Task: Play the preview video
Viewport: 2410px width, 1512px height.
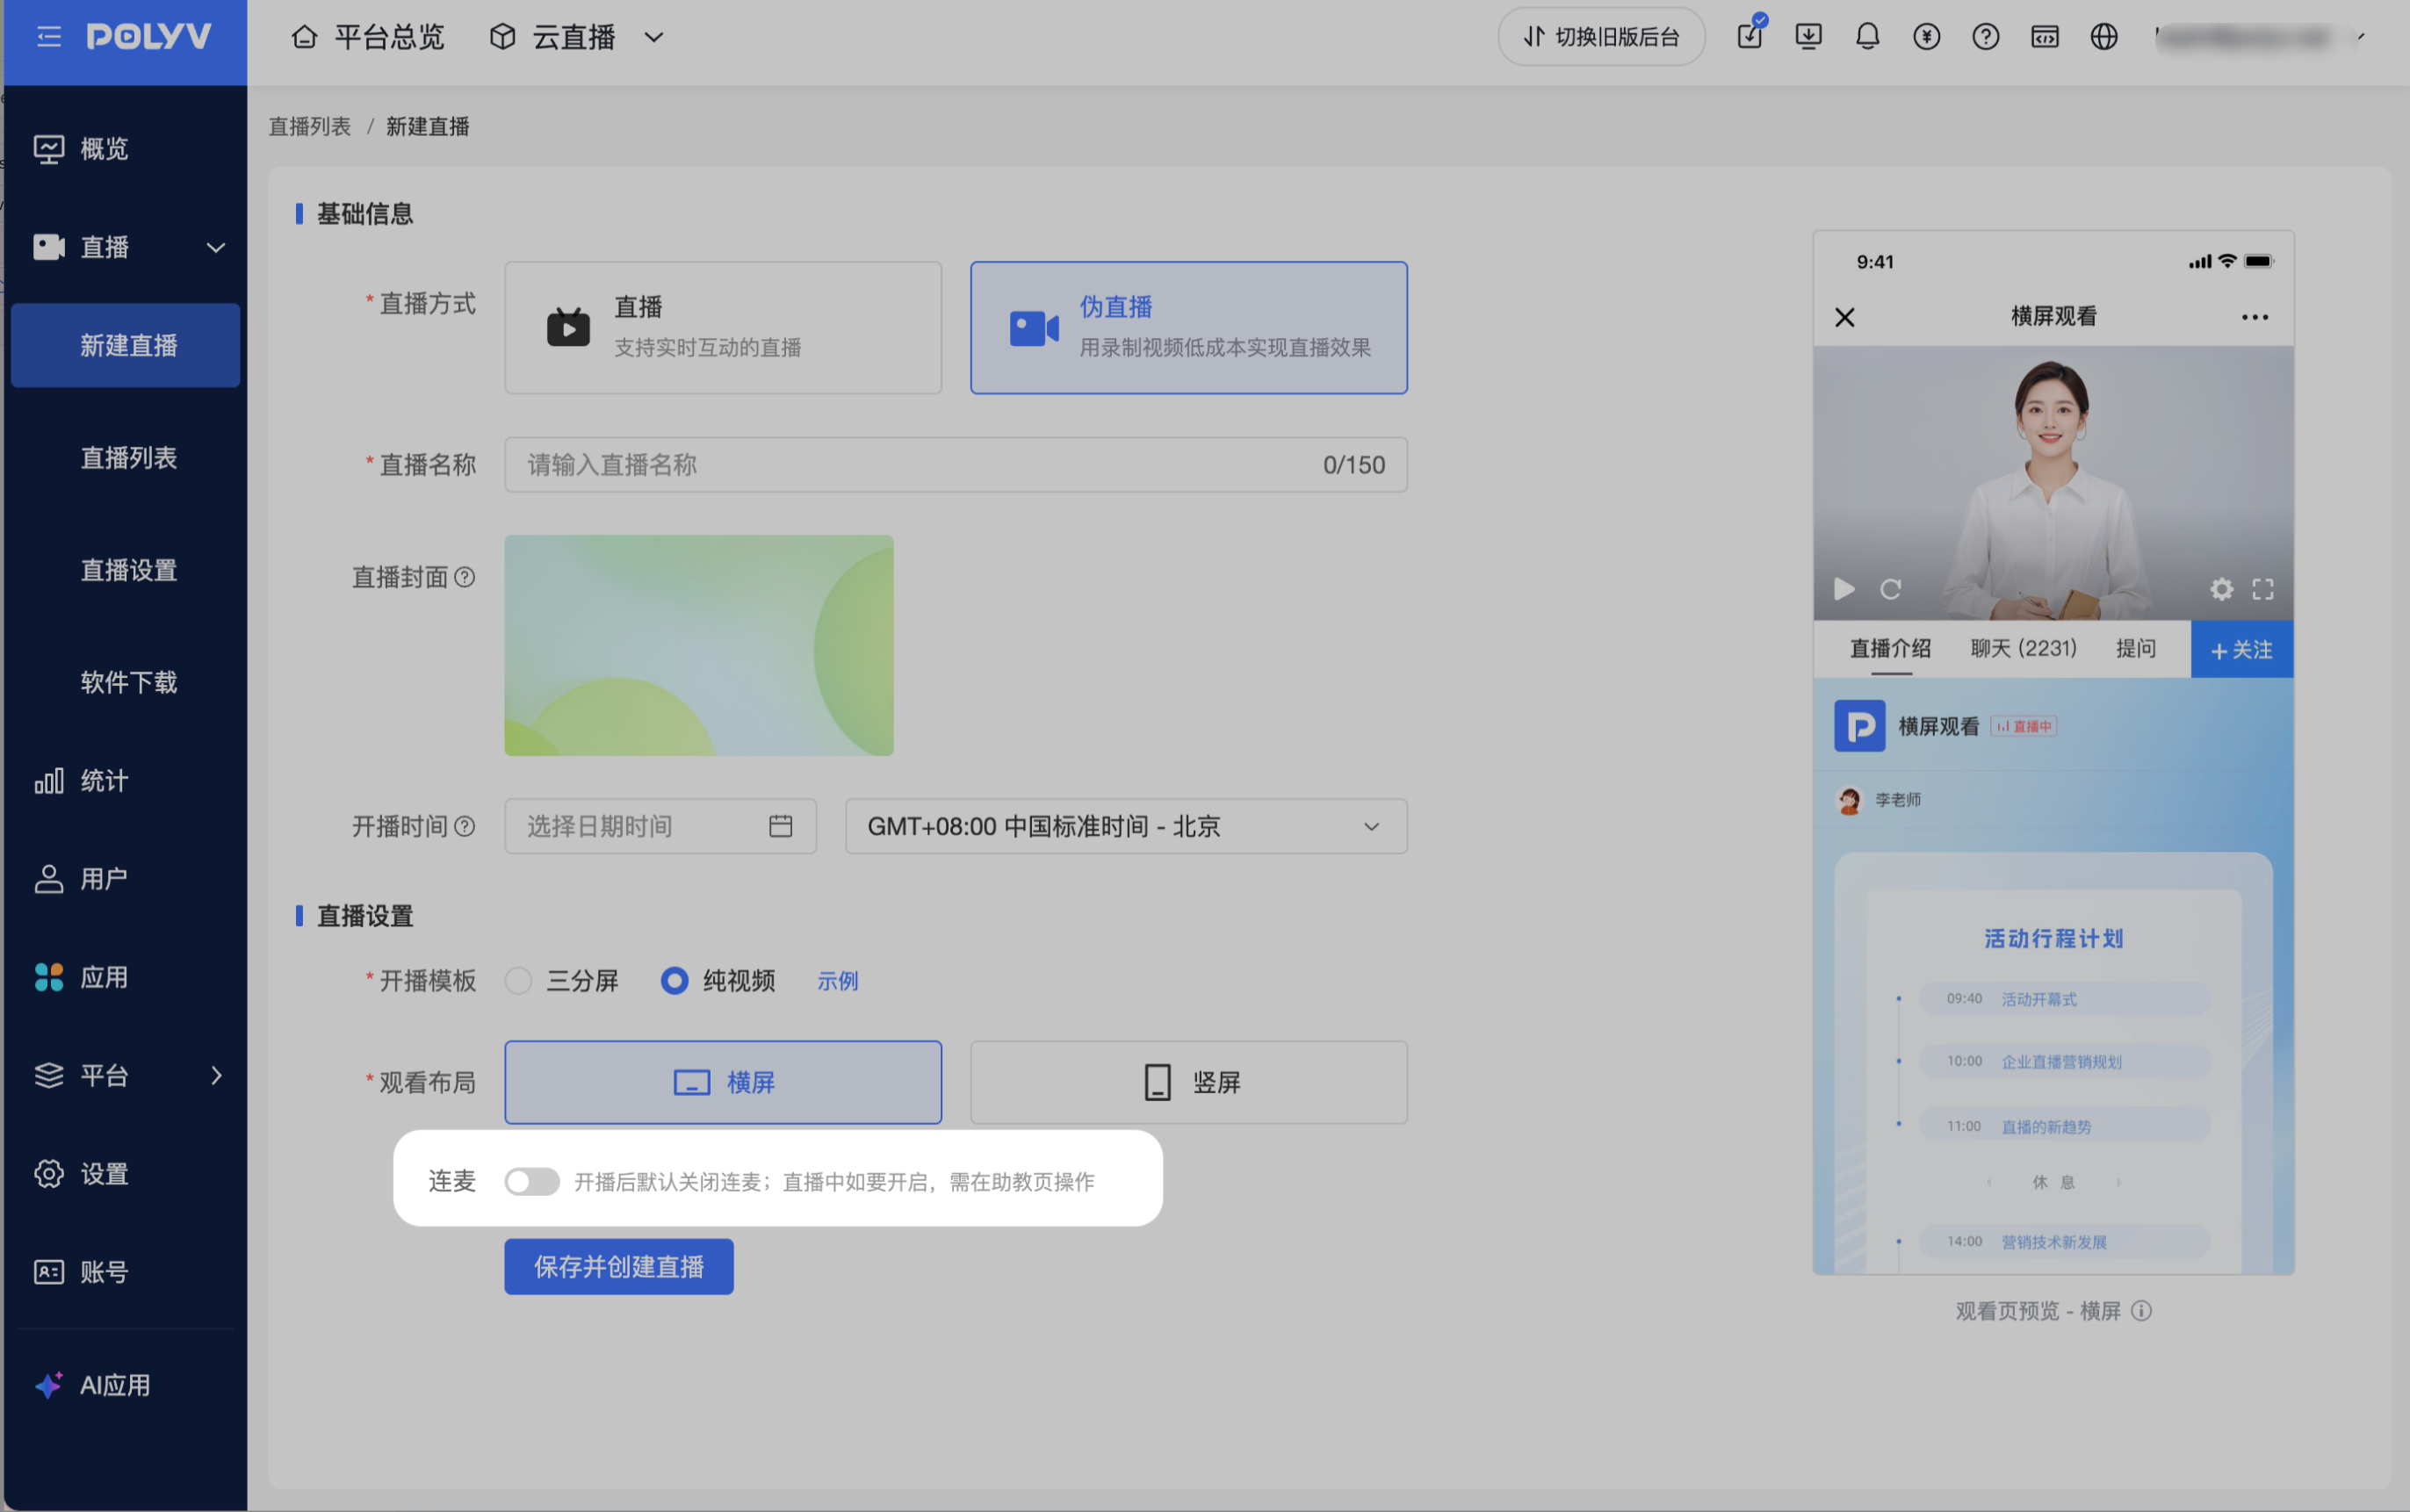Action: 1844,589
